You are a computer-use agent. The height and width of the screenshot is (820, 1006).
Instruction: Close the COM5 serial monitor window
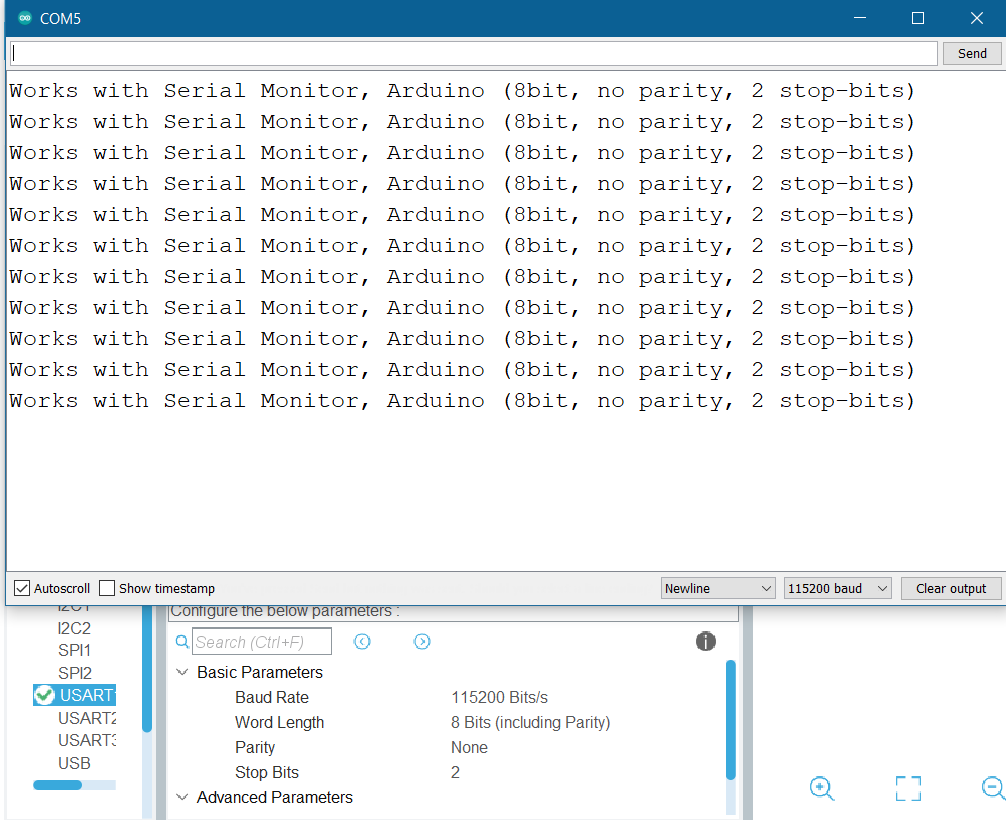pos(976,18)
